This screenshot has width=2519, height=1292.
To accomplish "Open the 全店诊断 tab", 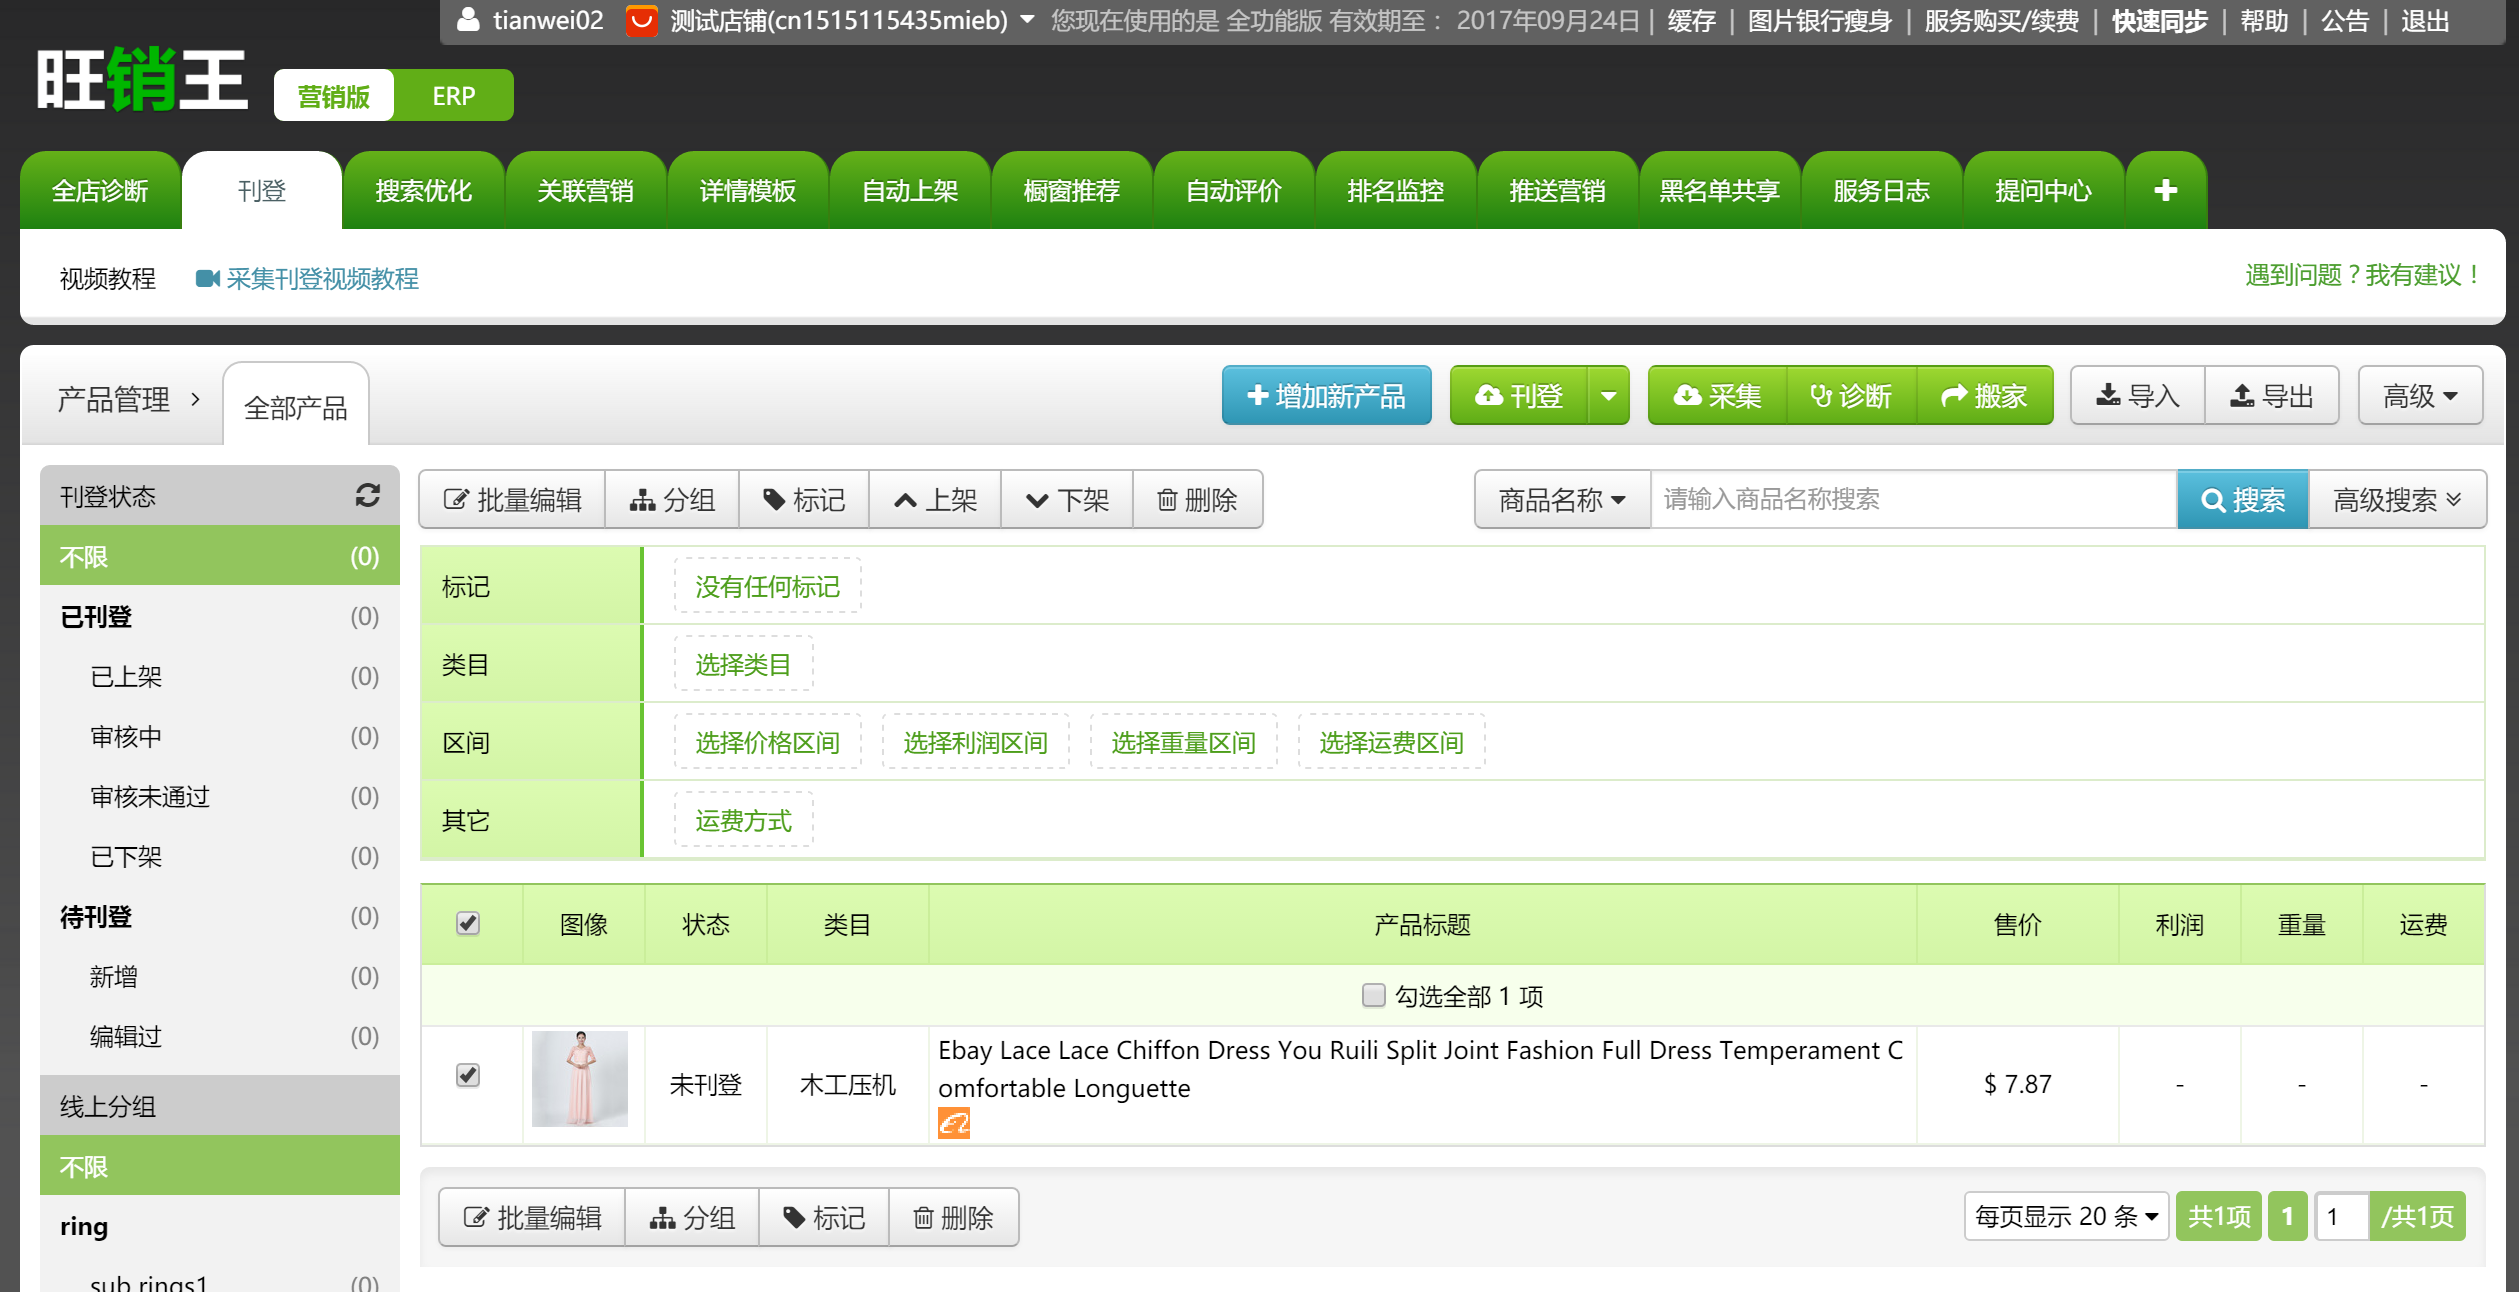I will [x=100, y=190].
